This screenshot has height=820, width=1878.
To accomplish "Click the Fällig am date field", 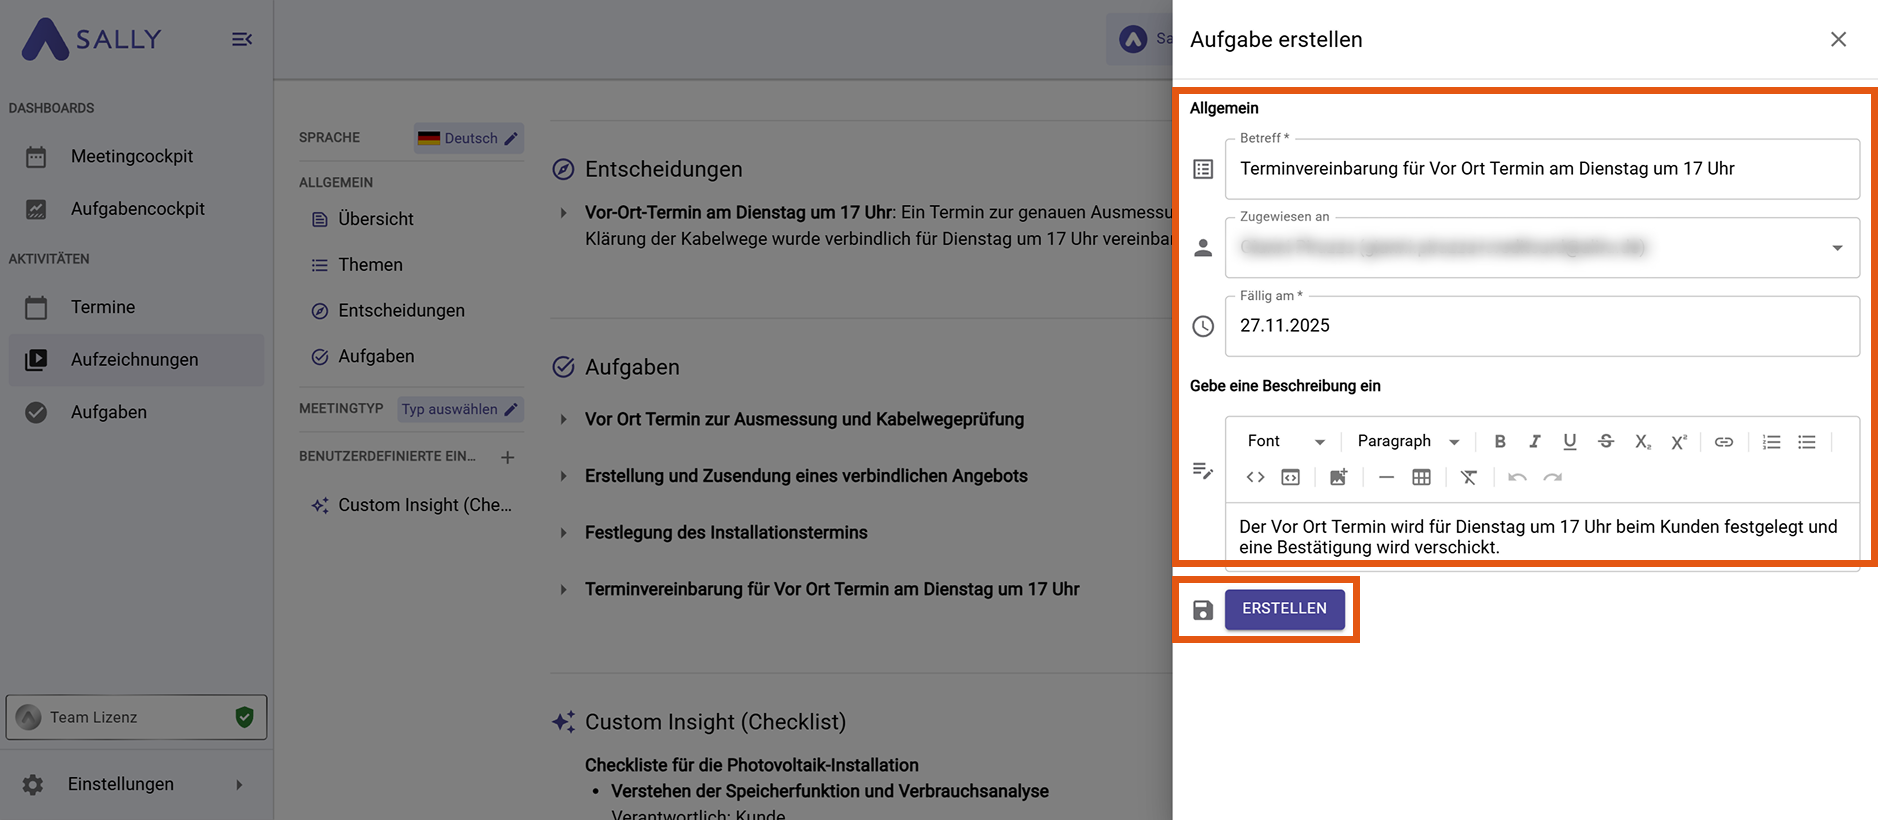I will click(x=1541, y=326).
